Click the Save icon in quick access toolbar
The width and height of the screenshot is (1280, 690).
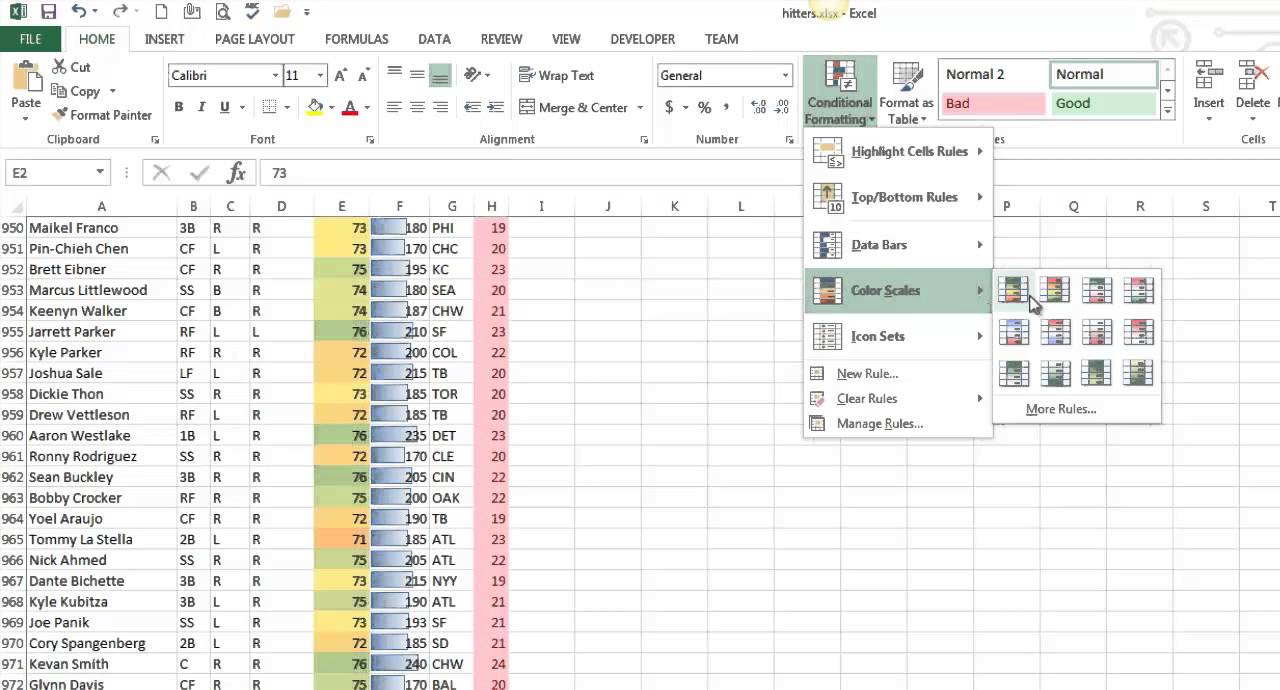(48, 13)
